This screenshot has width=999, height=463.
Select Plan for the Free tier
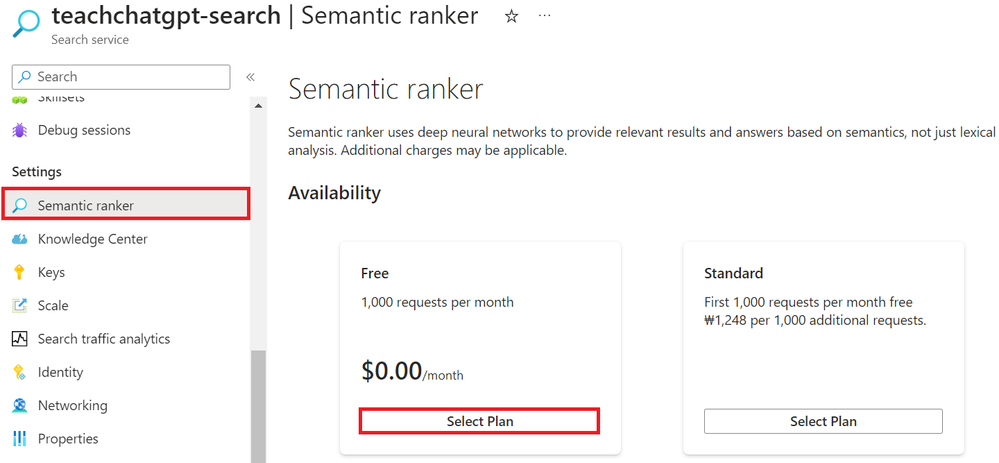coord(479,421)
